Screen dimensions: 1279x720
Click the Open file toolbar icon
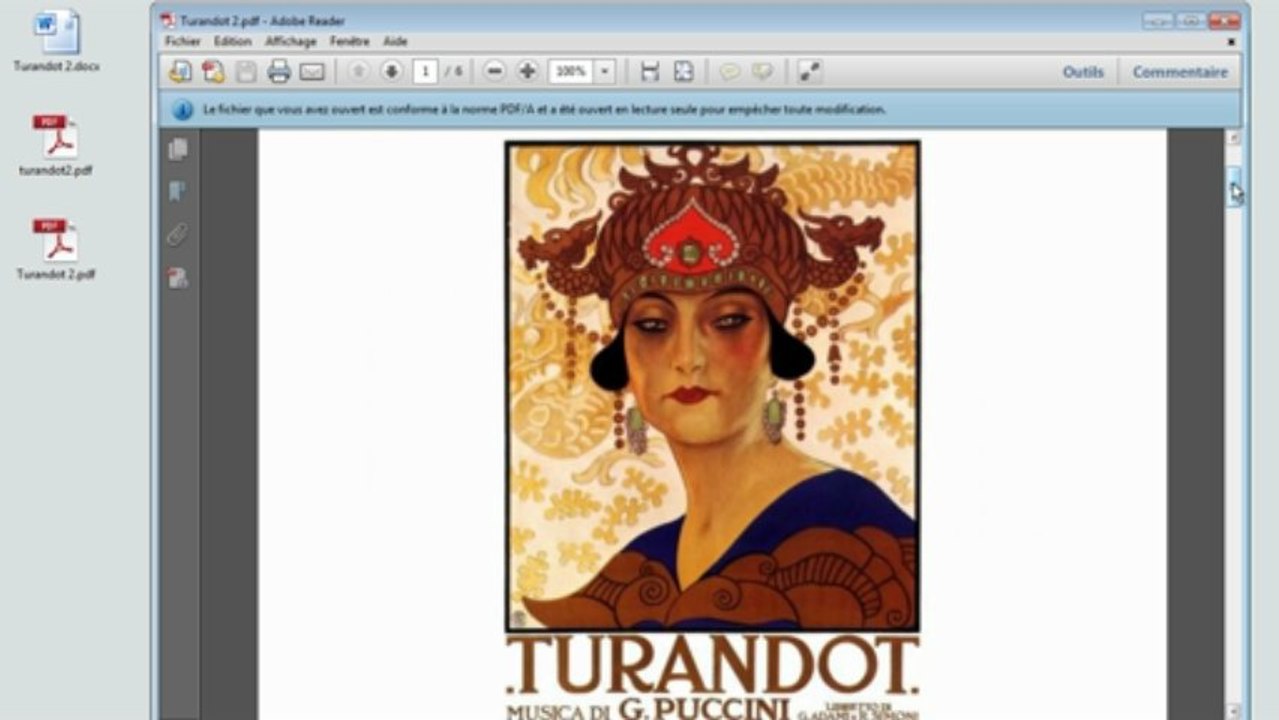(x=180, y=71)
